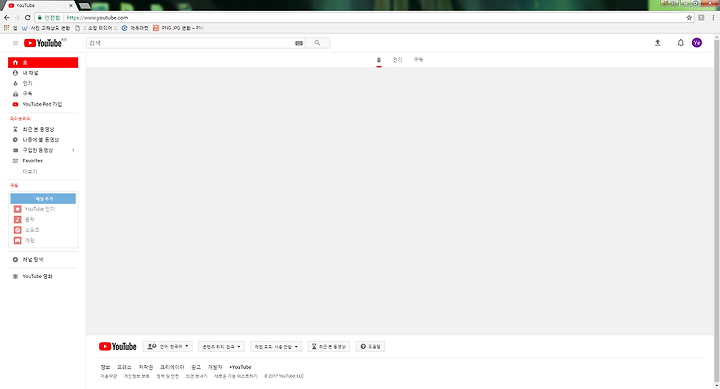The height and width of the screenshot is (389, 720).
Task: Open the footer 저작권 link
Action: coord(146,367)
